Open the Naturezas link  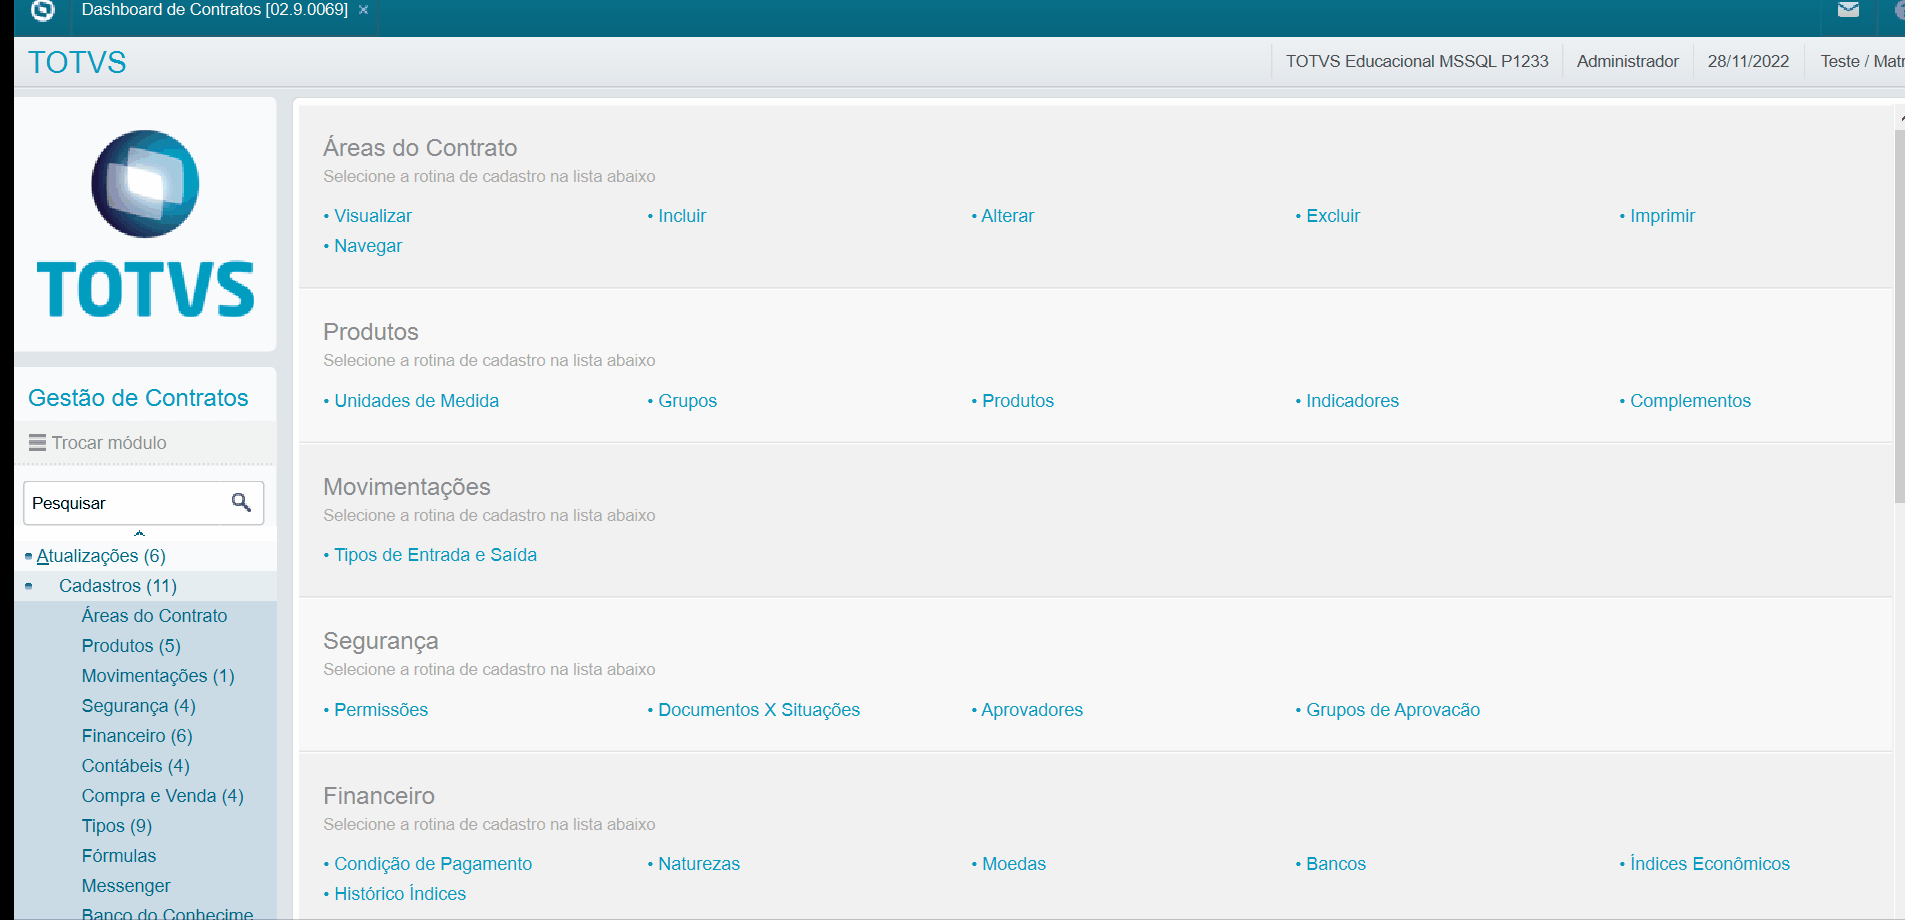click(699, 864)
